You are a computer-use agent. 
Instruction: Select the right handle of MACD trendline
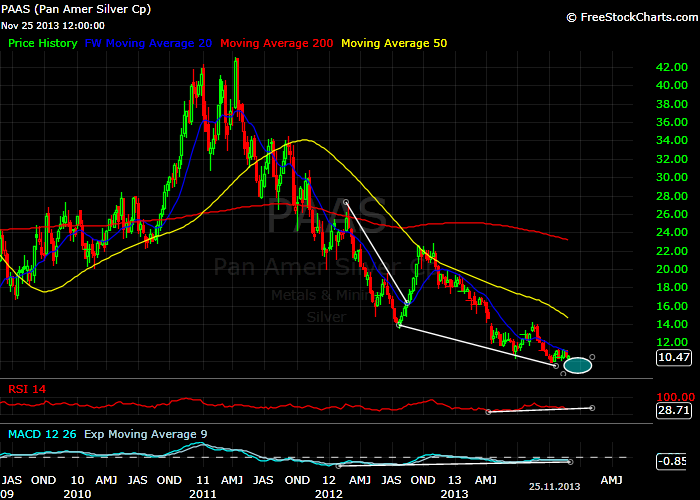(x=571, y=462)
